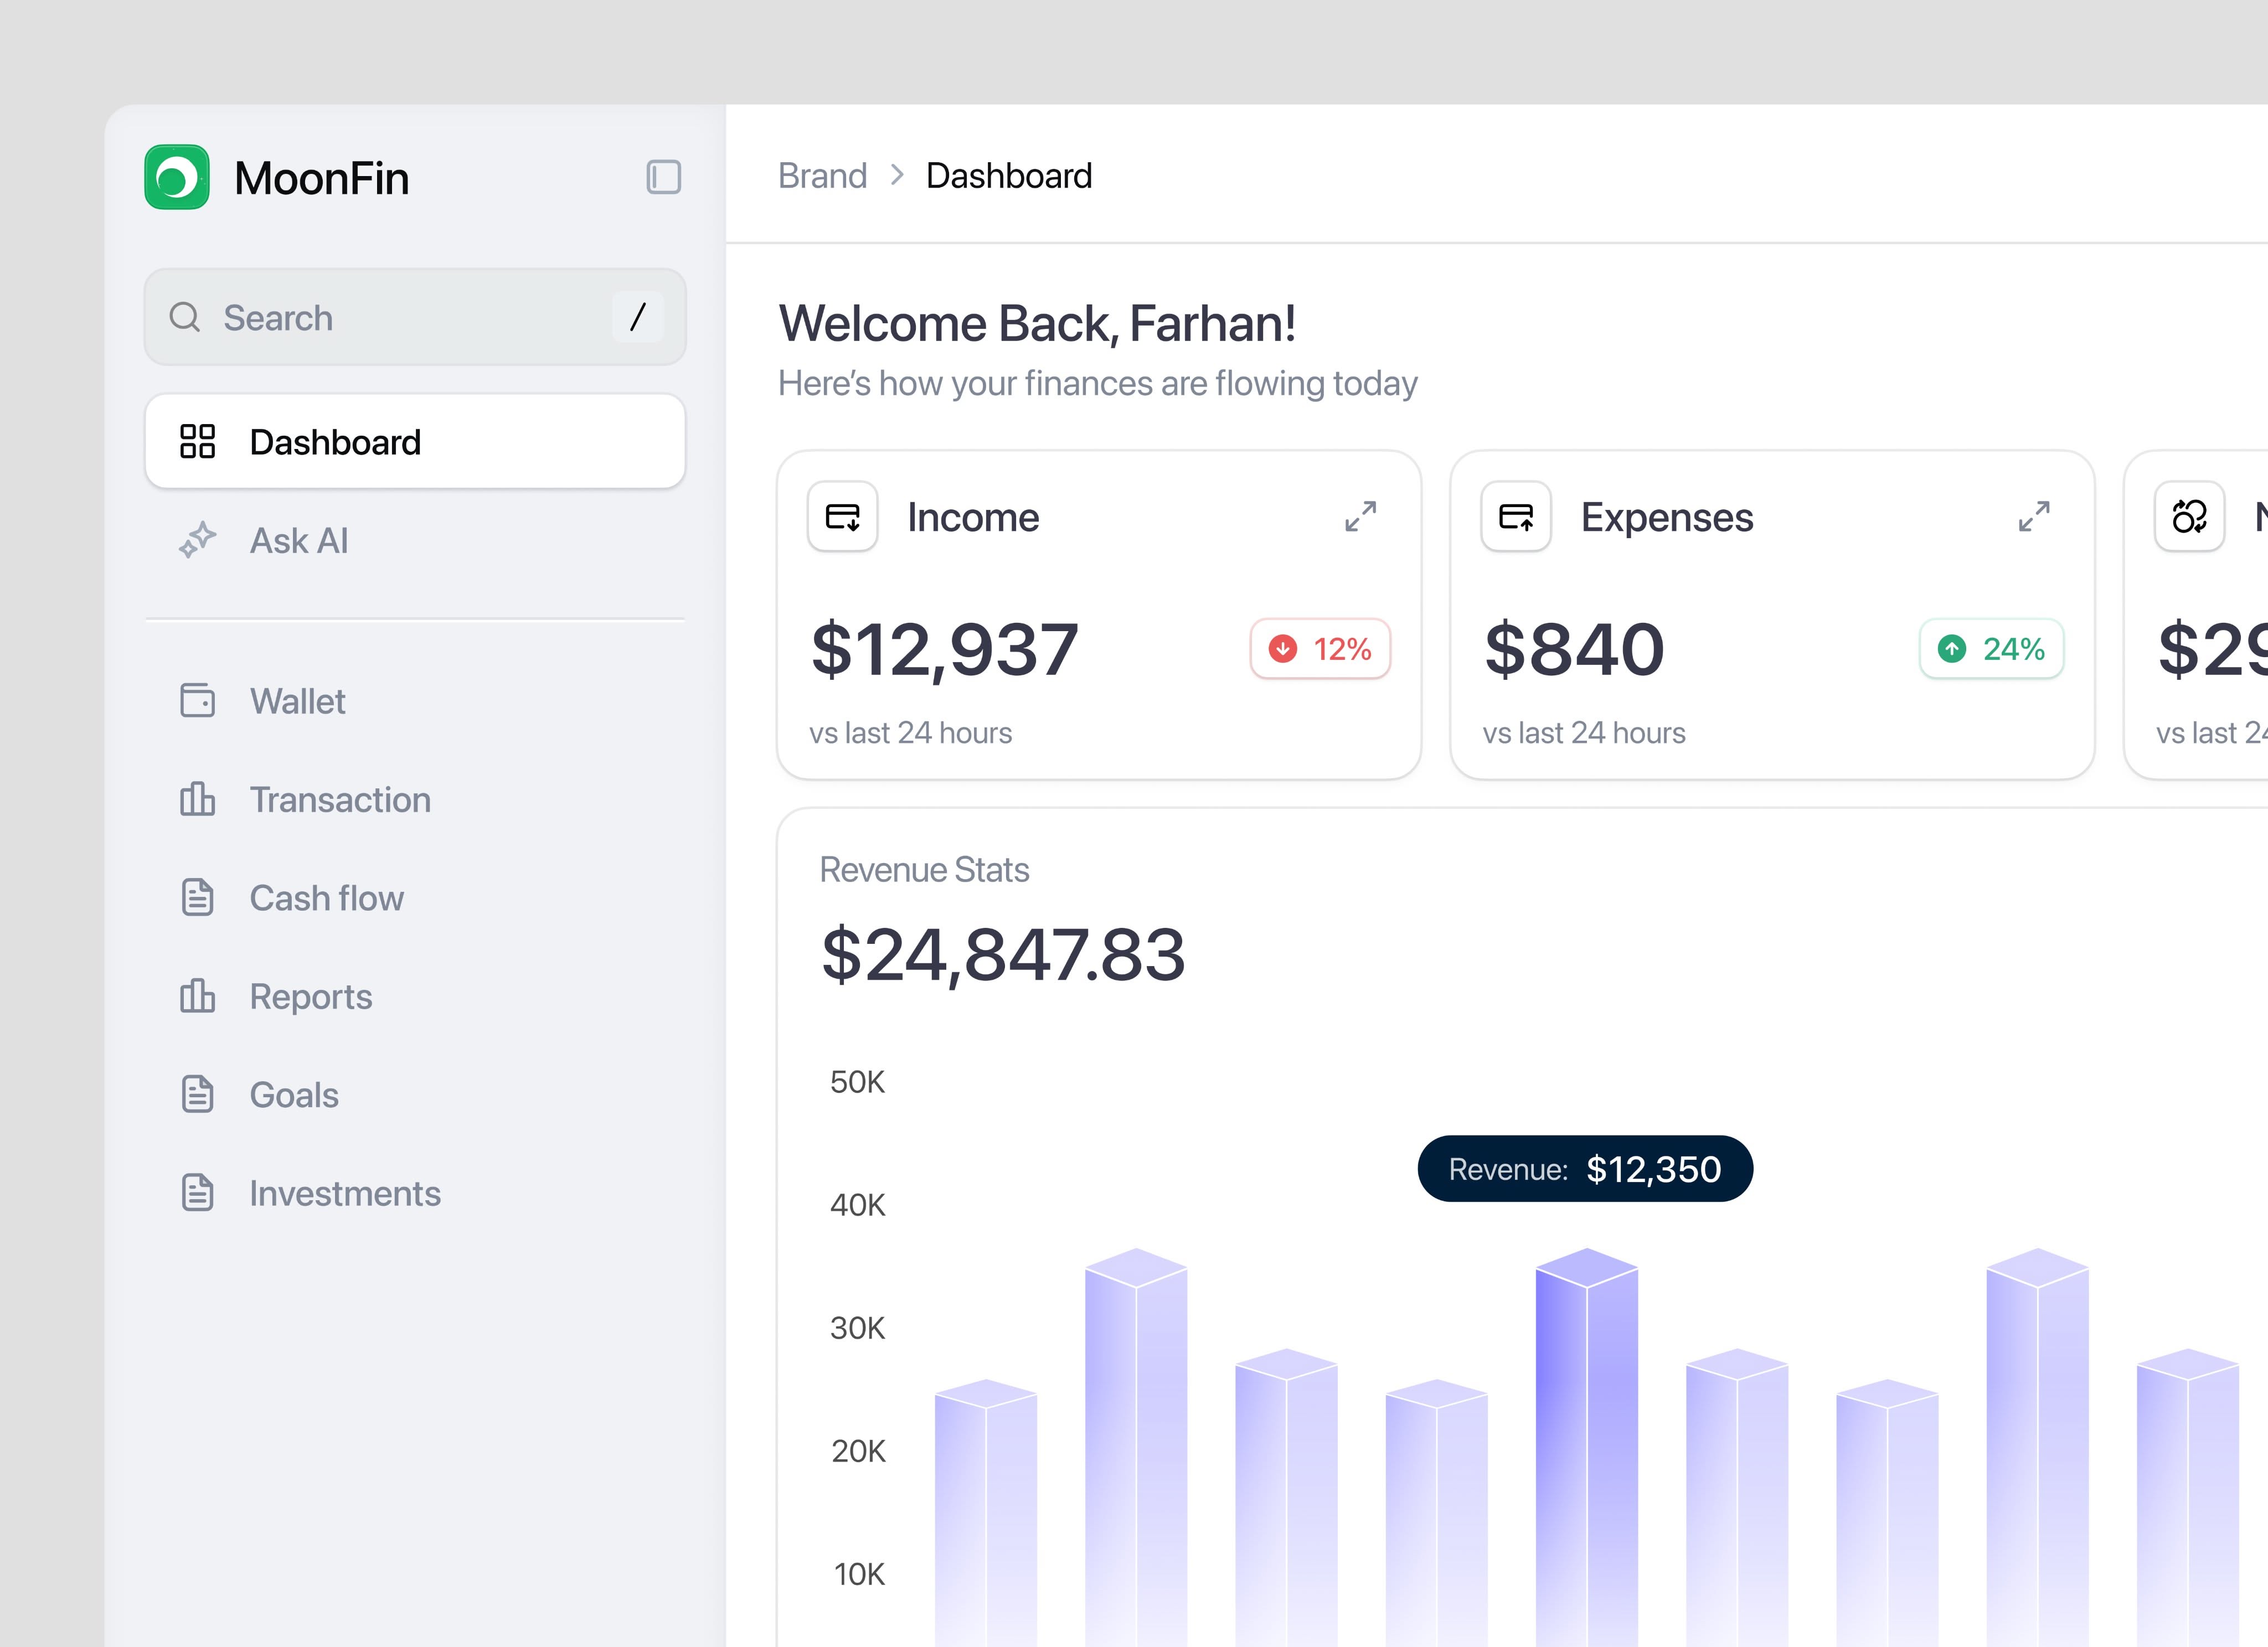Click the Income card wallet icon
This screenshot has width=2268, height=1647.
[842, 516]
